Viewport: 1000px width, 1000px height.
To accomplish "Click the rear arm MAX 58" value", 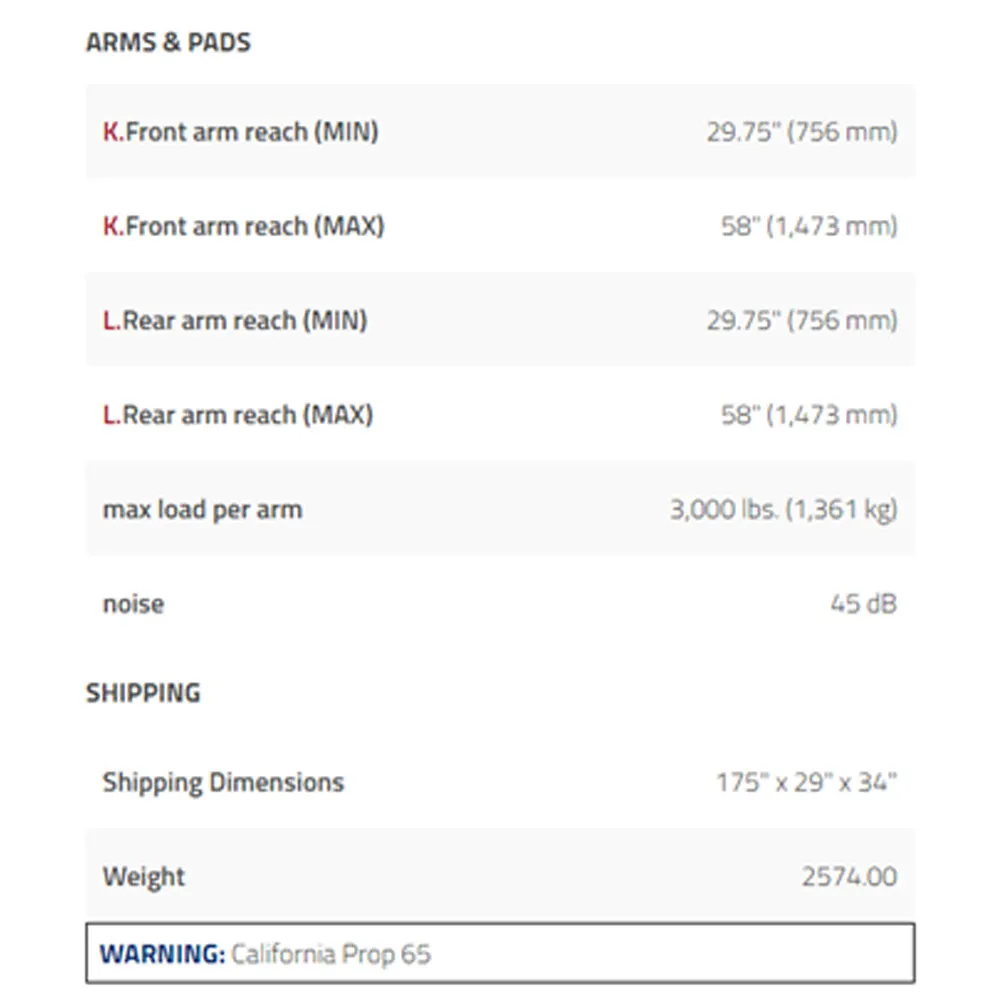I will coord(809,415).
